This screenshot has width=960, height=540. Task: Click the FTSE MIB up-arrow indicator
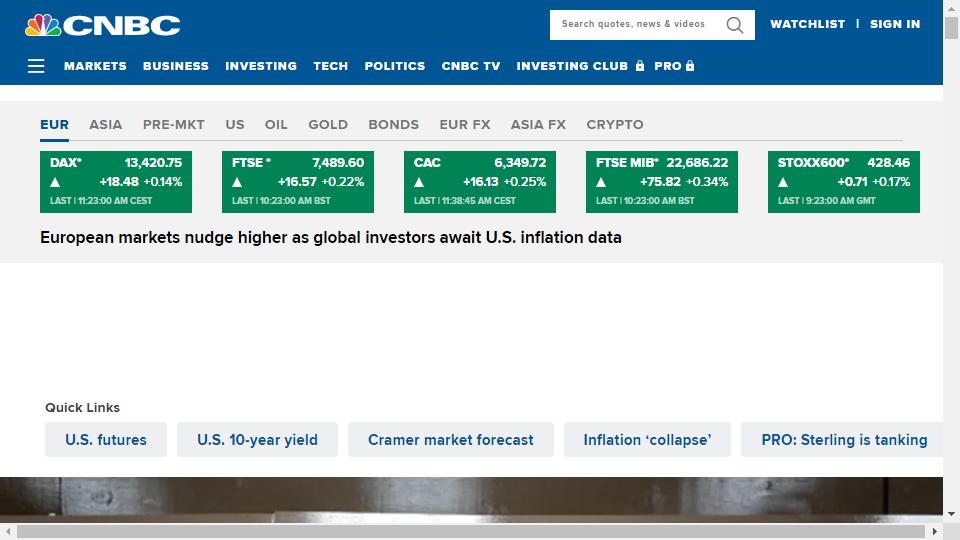point(601,182)
